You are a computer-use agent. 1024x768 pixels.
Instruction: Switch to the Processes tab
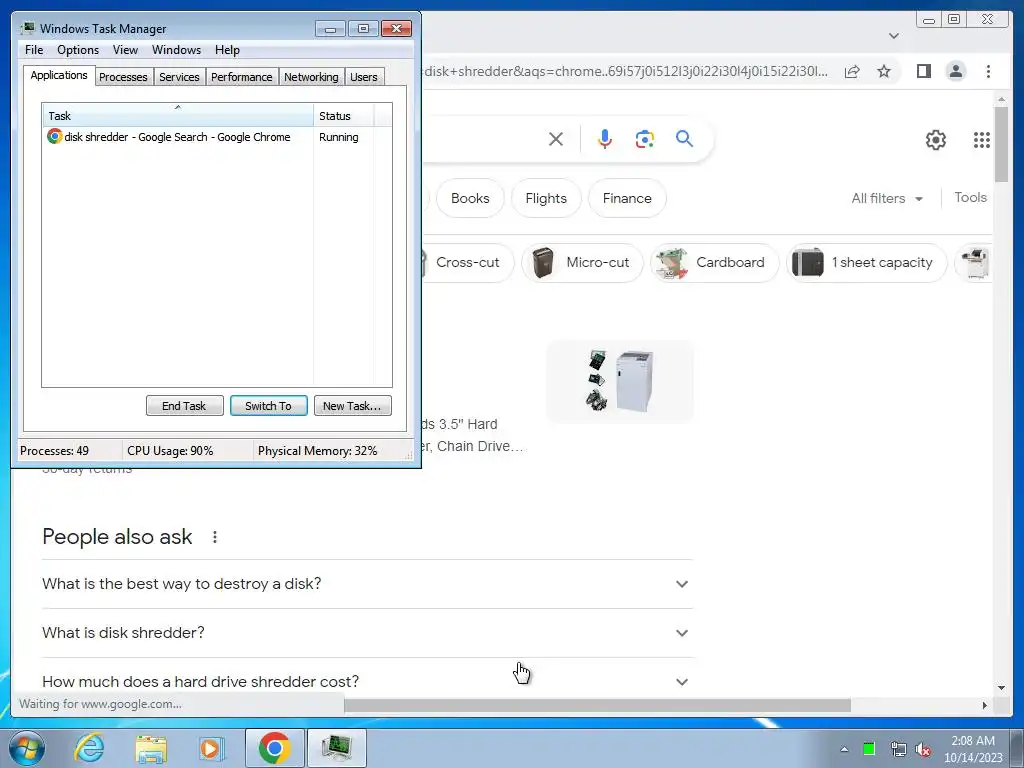(123, 77)
